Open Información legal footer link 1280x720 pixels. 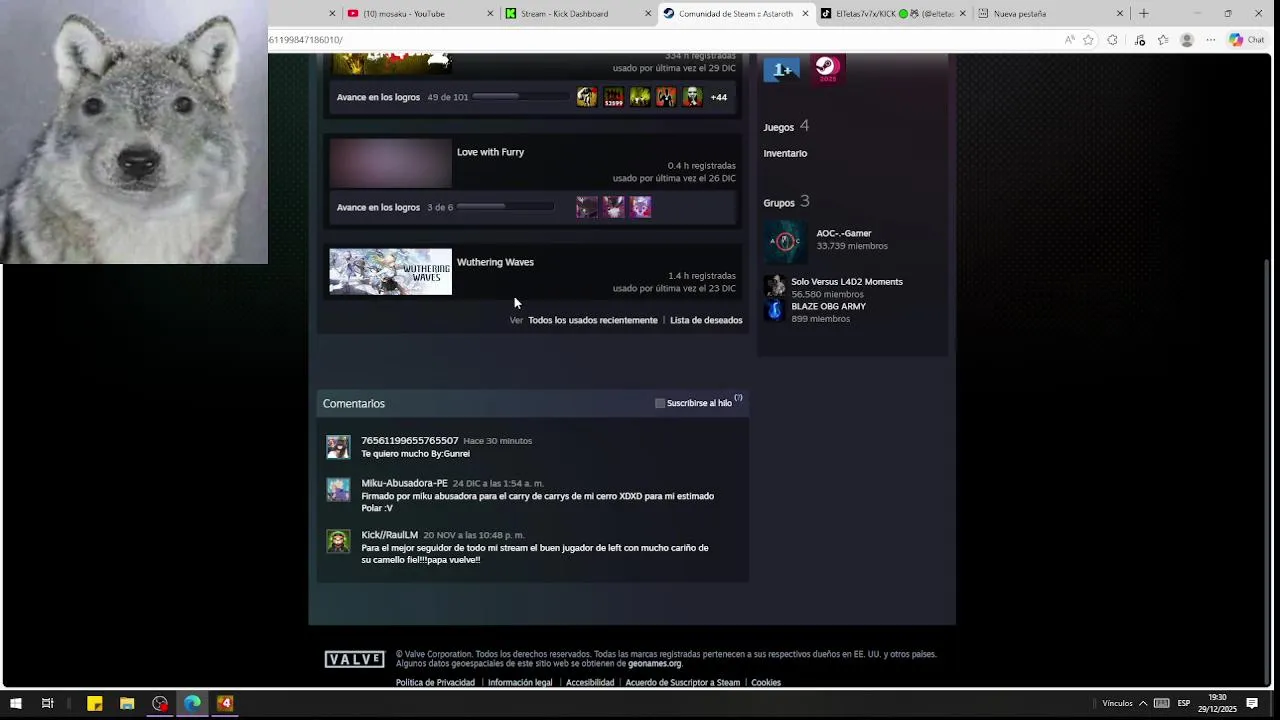click(520, 683)
